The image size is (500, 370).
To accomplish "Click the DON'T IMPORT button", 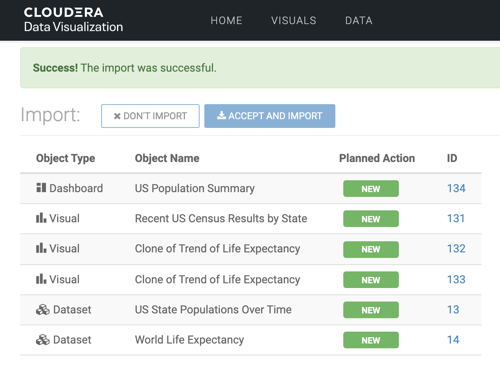I will 150,116.
